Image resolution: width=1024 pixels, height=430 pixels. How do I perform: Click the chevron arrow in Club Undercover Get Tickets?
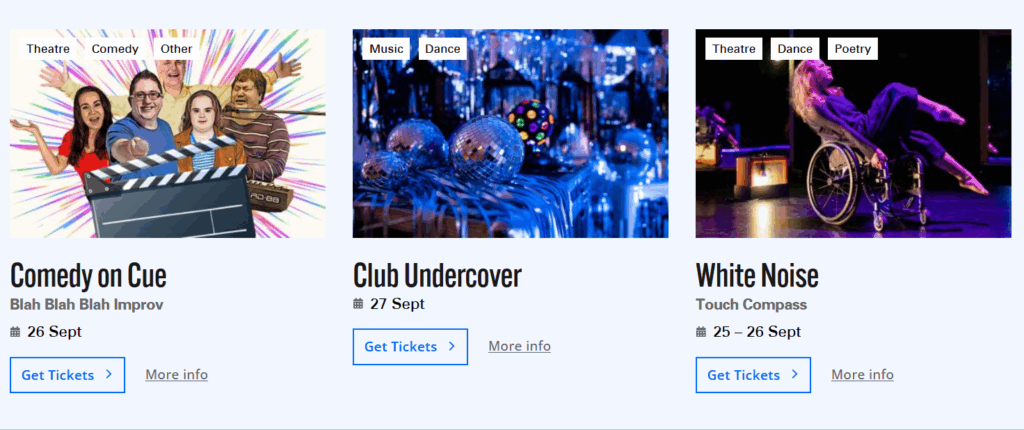(x=451, y=346)
